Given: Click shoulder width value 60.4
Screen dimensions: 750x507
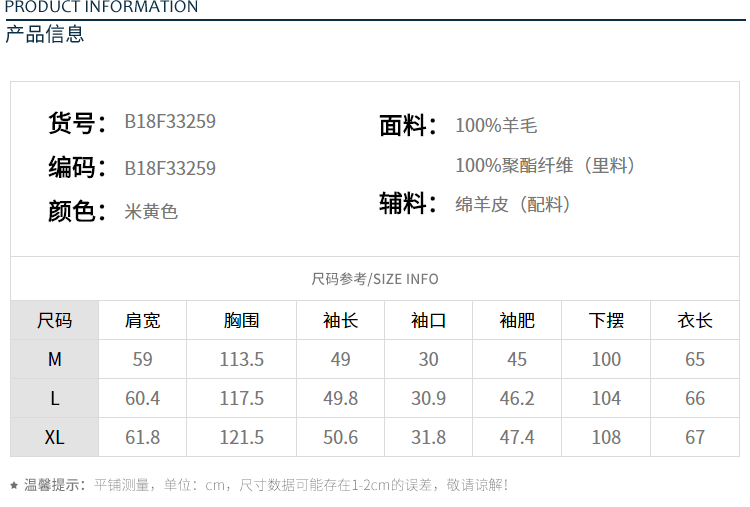Looking at the screenshot, I should click(143, 398).
